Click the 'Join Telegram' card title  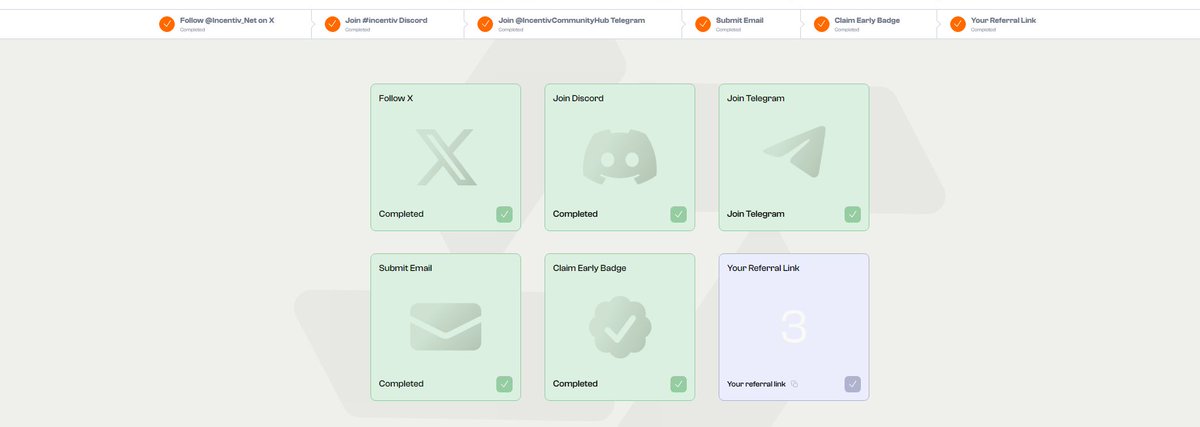(756, 99)
